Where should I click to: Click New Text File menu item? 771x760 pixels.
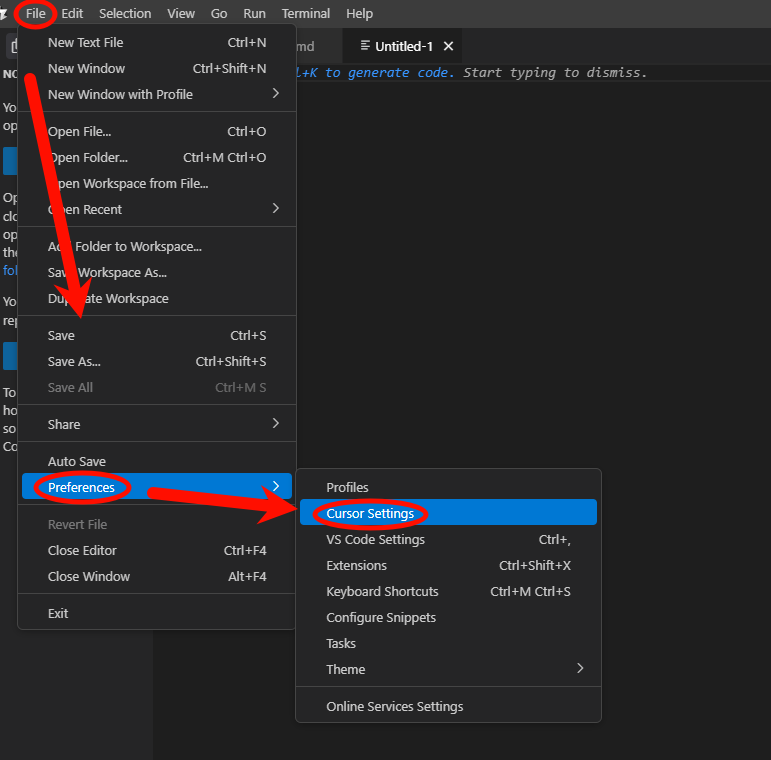pos(85,42)
